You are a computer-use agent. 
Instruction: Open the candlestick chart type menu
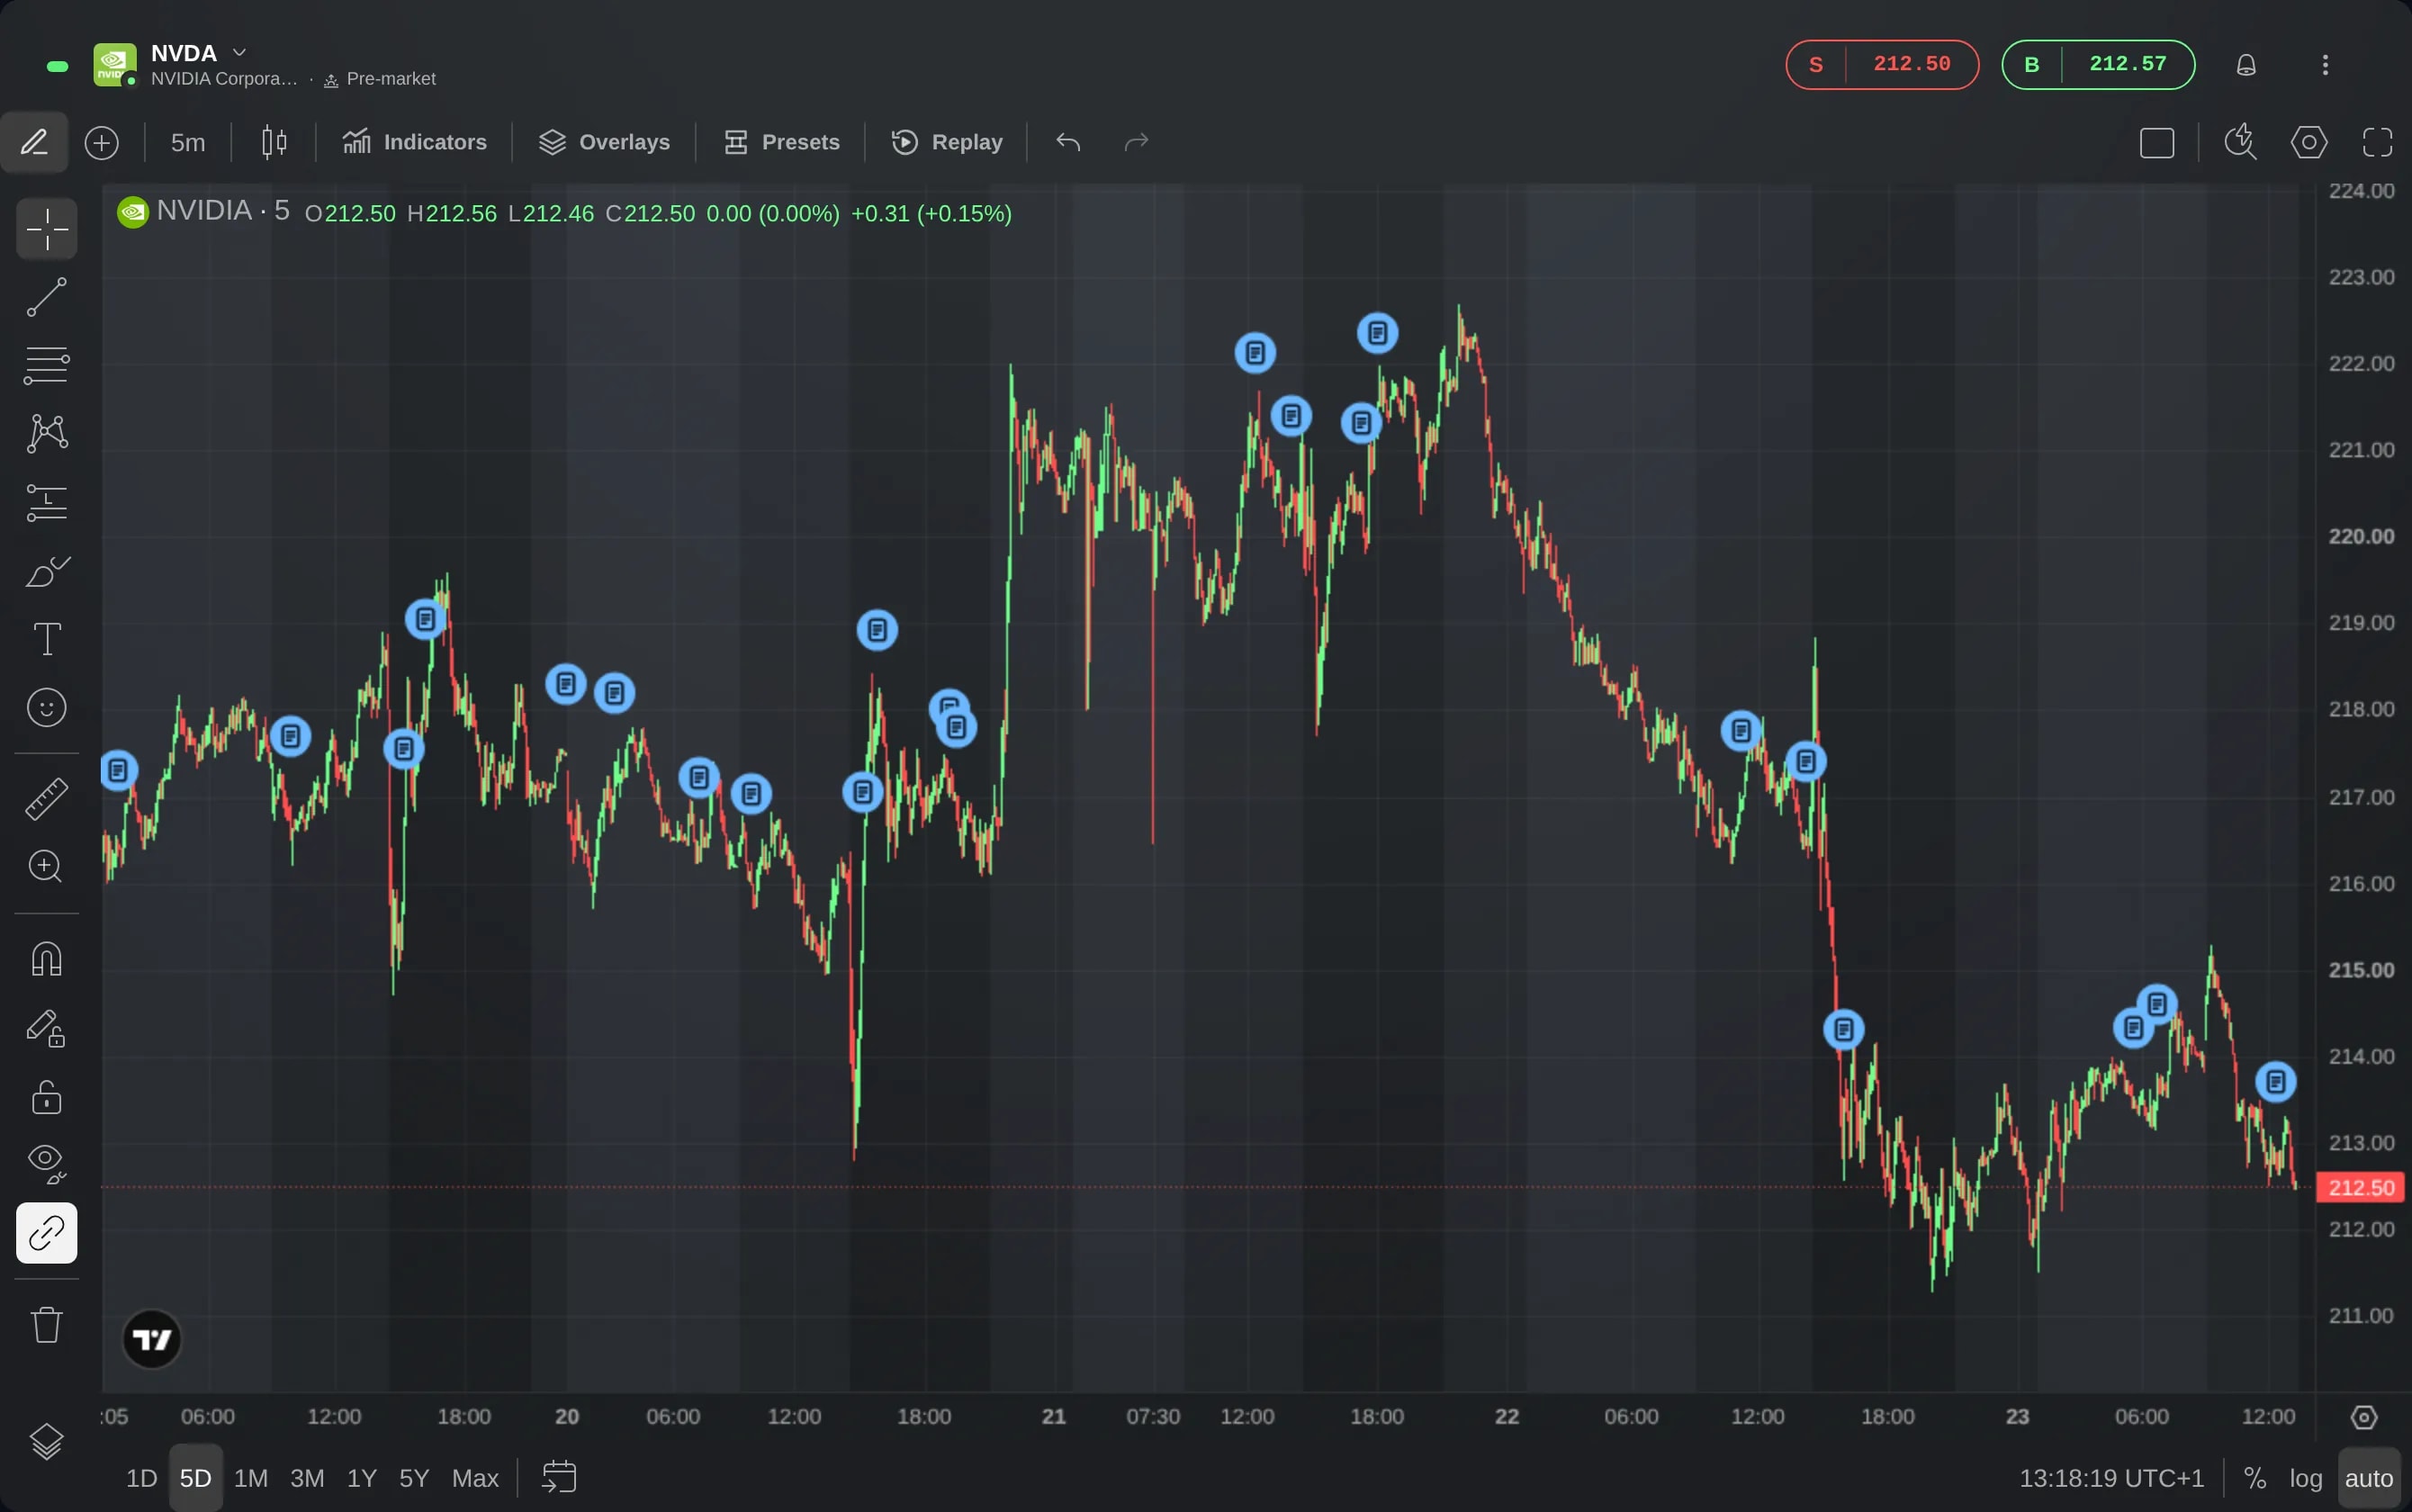(x=274, y=142)
